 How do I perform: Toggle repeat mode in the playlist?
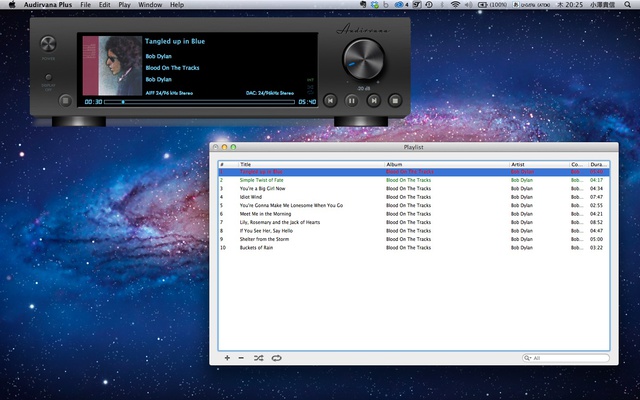click(x=276, y=358)
